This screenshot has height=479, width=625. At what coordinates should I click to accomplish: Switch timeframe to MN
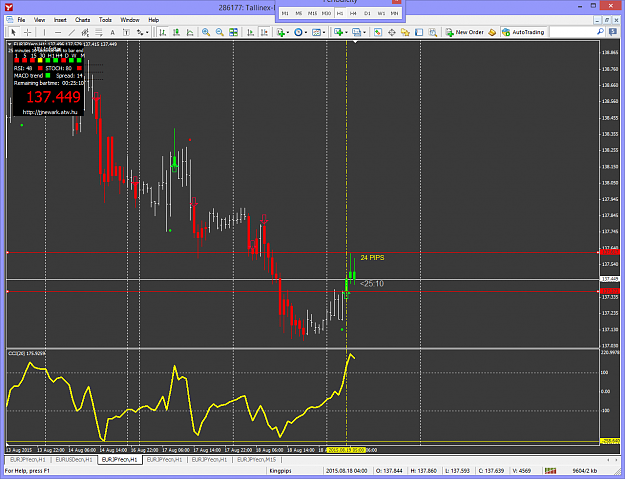pyautogui.click(x=394, y=13)
